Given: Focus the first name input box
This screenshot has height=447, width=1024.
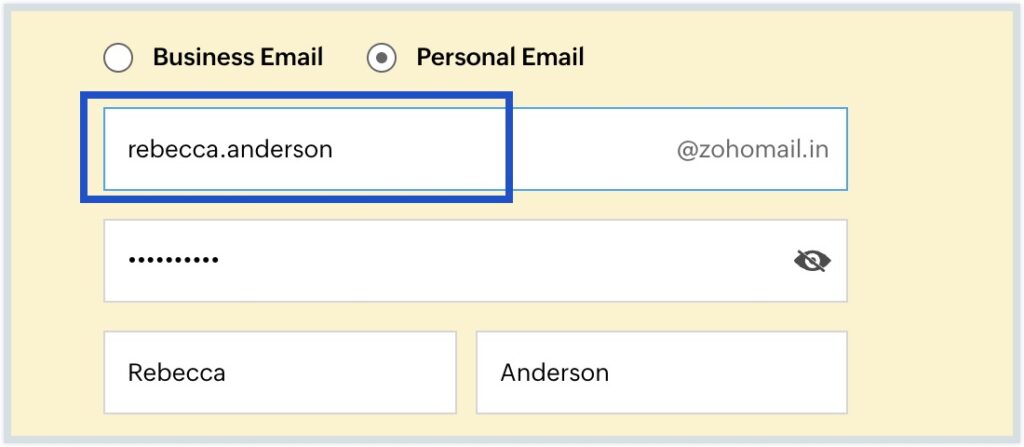Looking at the screenshot, I should pyautogui.click(x=280, y=372).
